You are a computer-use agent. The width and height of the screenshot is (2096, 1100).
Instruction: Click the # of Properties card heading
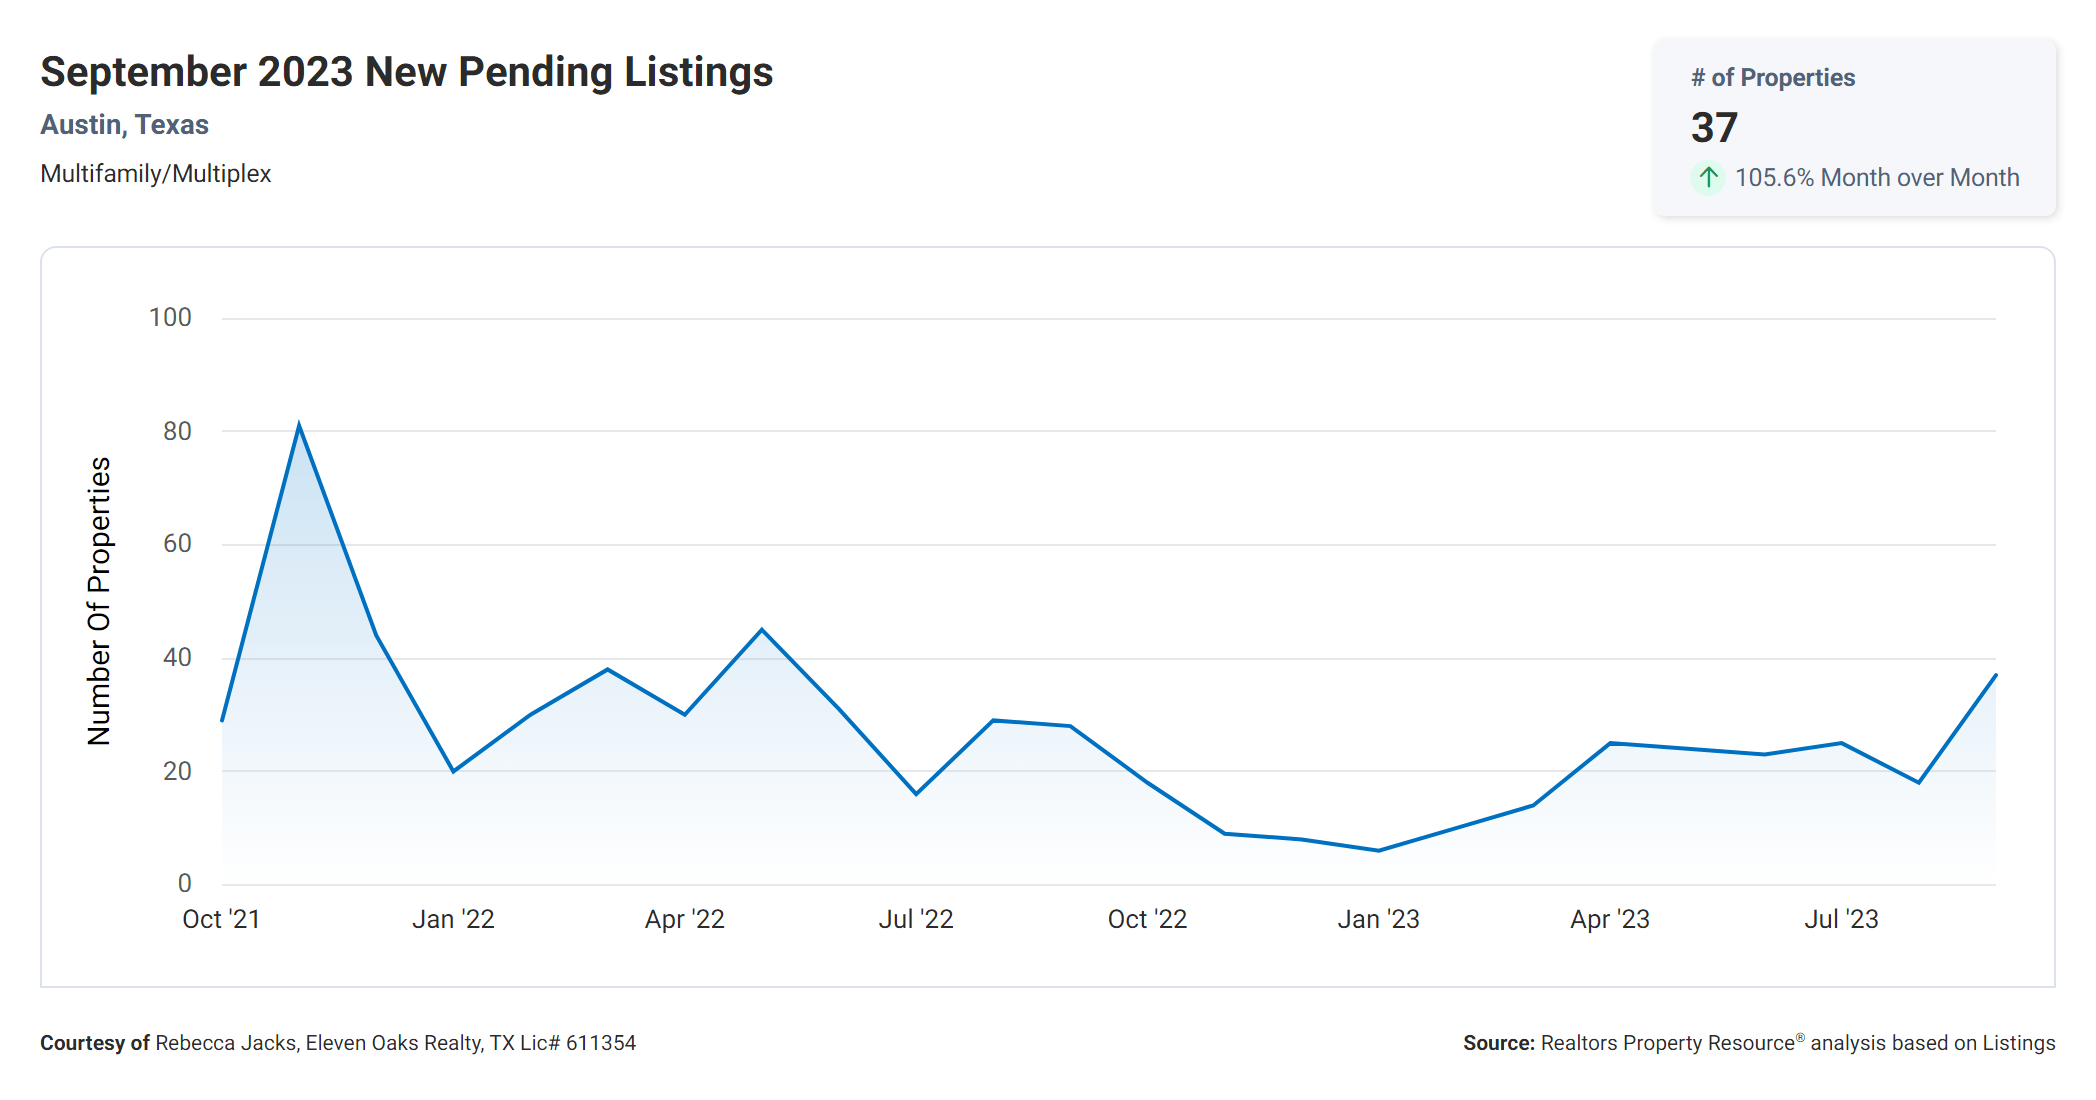1772,78
